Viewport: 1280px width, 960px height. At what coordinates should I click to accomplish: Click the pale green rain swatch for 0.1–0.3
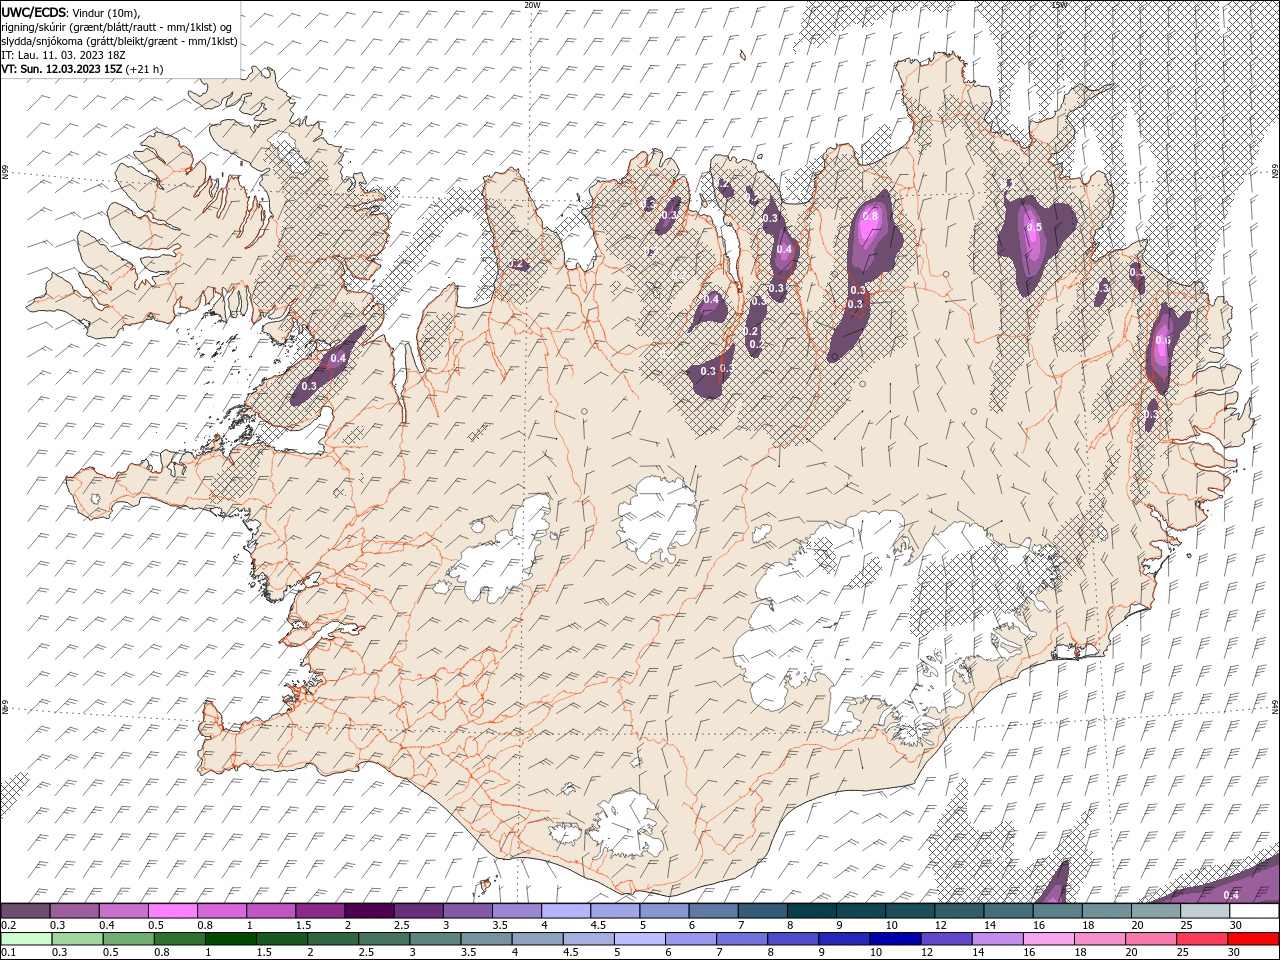point(27,939)
